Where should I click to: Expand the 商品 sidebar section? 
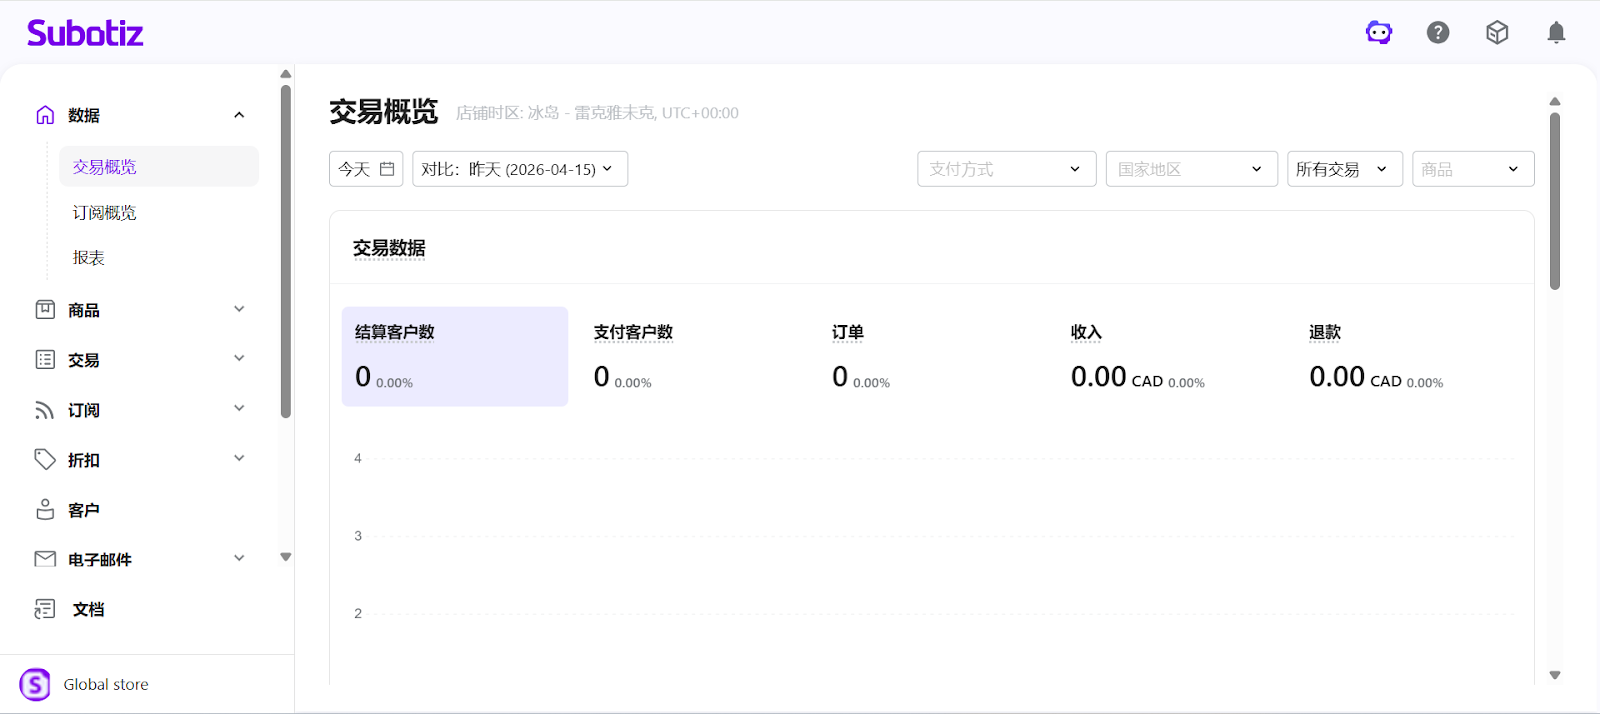(x=239, y=309)
